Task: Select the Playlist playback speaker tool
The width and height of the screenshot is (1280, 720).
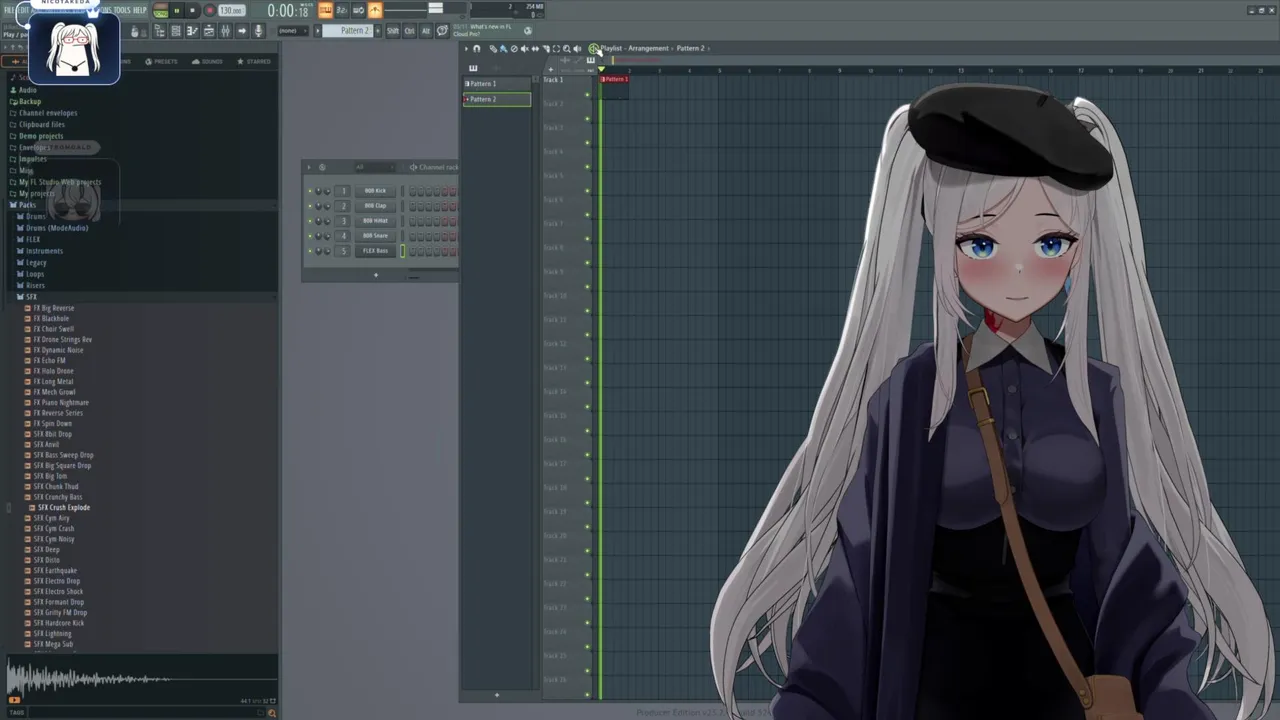Action: click(x=577, y=49)
